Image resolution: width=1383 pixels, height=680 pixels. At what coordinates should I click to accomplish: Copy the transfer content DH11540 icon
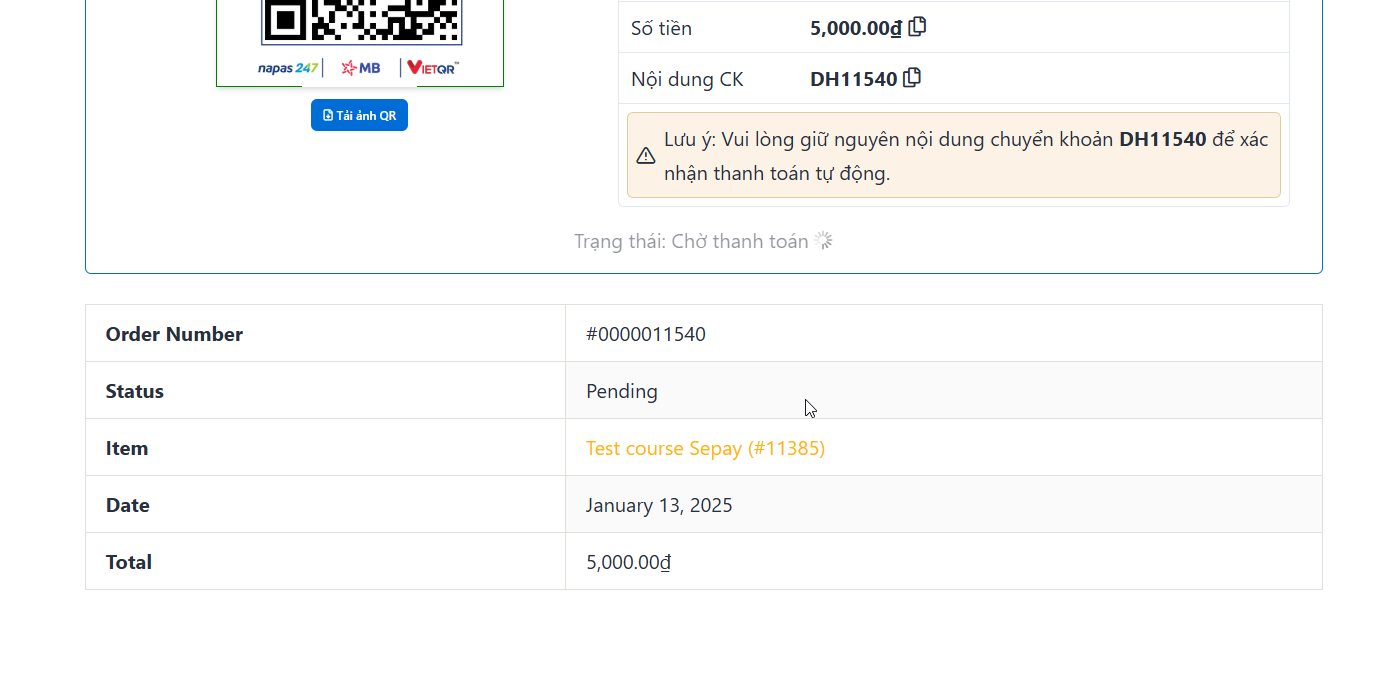click(911, 78)
